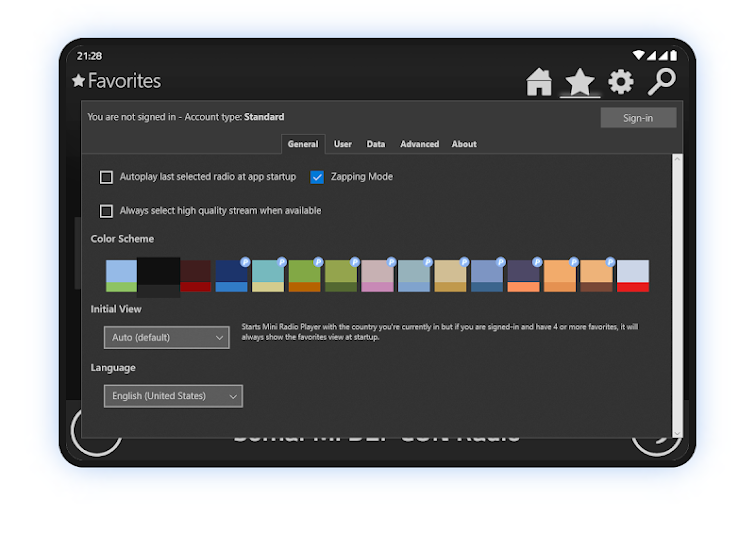Go to the Home view icon

pyautogui.click(x=539, y=82)
